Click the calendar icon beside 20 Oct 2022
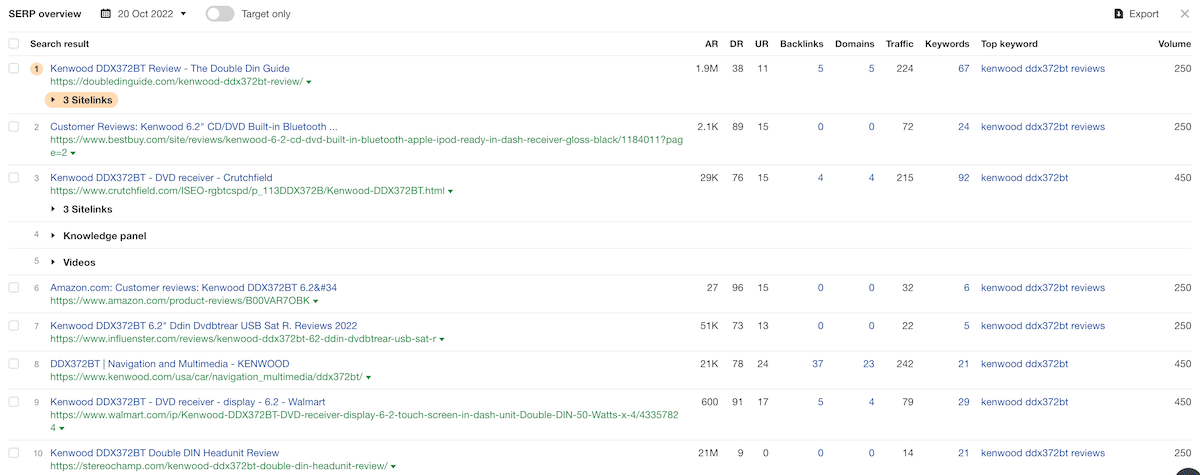This screenshot has width=1200, height=475. tap(106, 14)
